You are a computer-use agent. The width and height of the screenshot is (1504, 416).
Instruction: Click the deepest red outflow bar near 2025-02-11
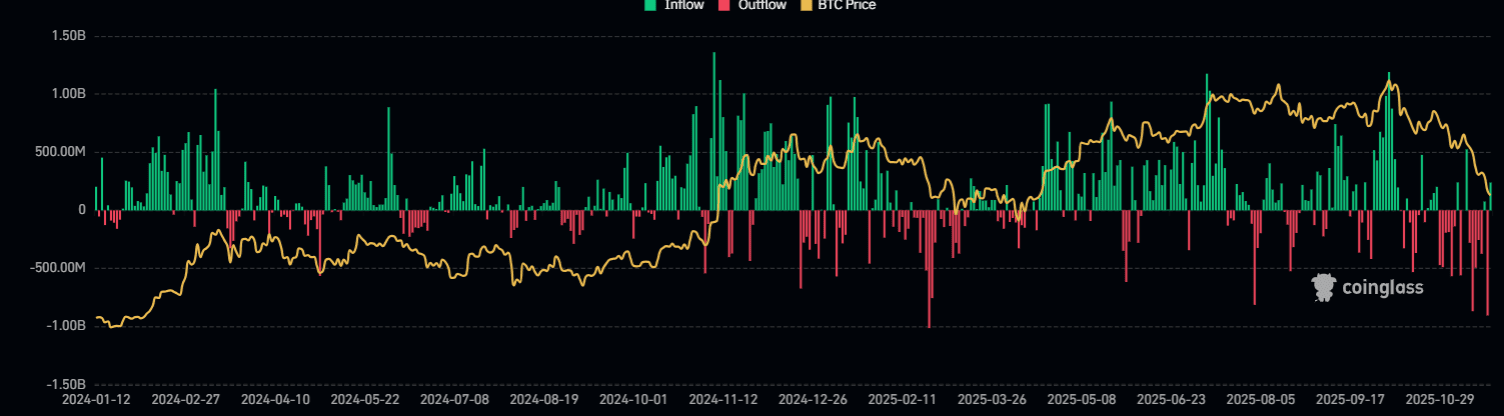click(929, 268)
